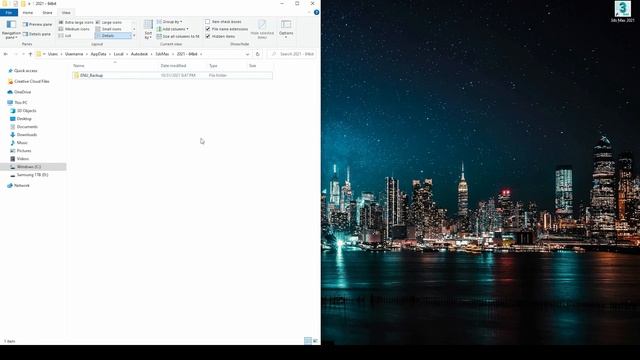Toggle the Details pane
640x360 pixels.
[x=37, y=34]
